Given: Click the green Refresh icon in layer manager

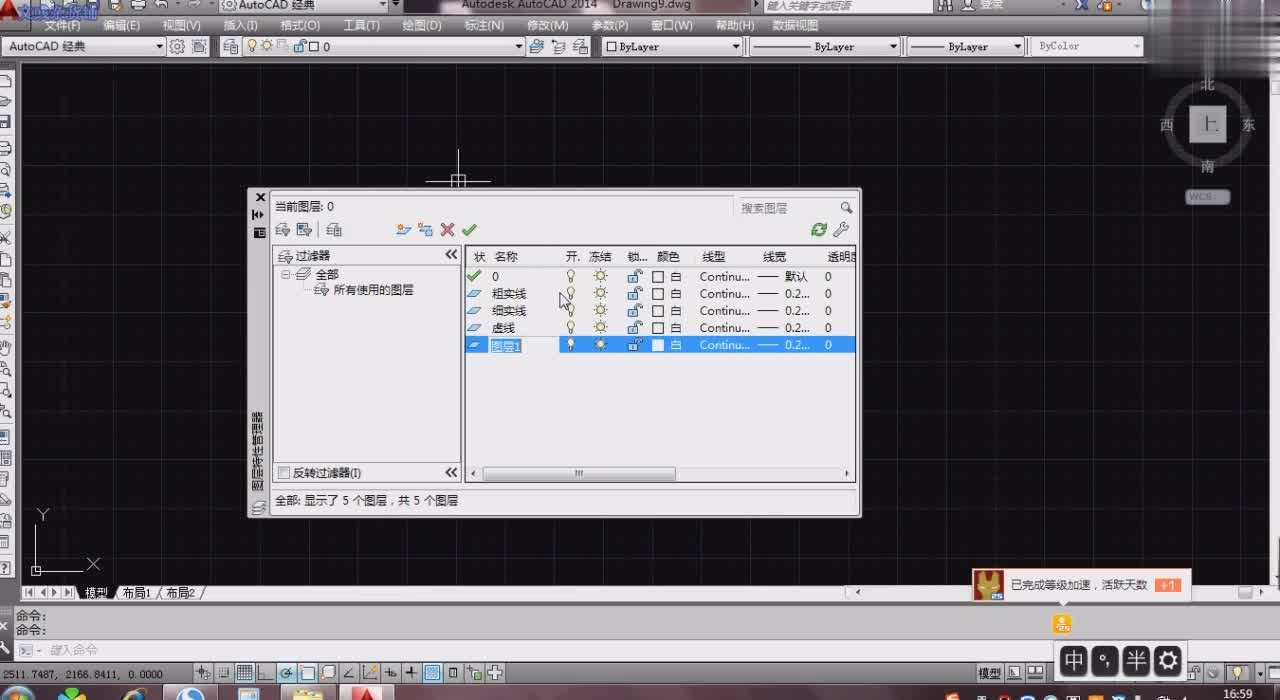Looking at the screenshot, I should (x=819, y=230).
